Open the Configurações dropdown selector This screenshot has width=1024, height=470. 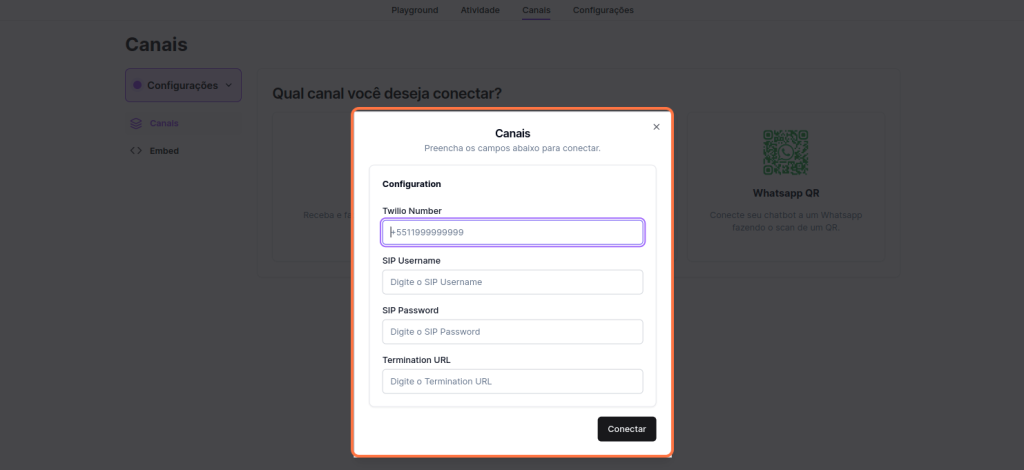point(183,85)
